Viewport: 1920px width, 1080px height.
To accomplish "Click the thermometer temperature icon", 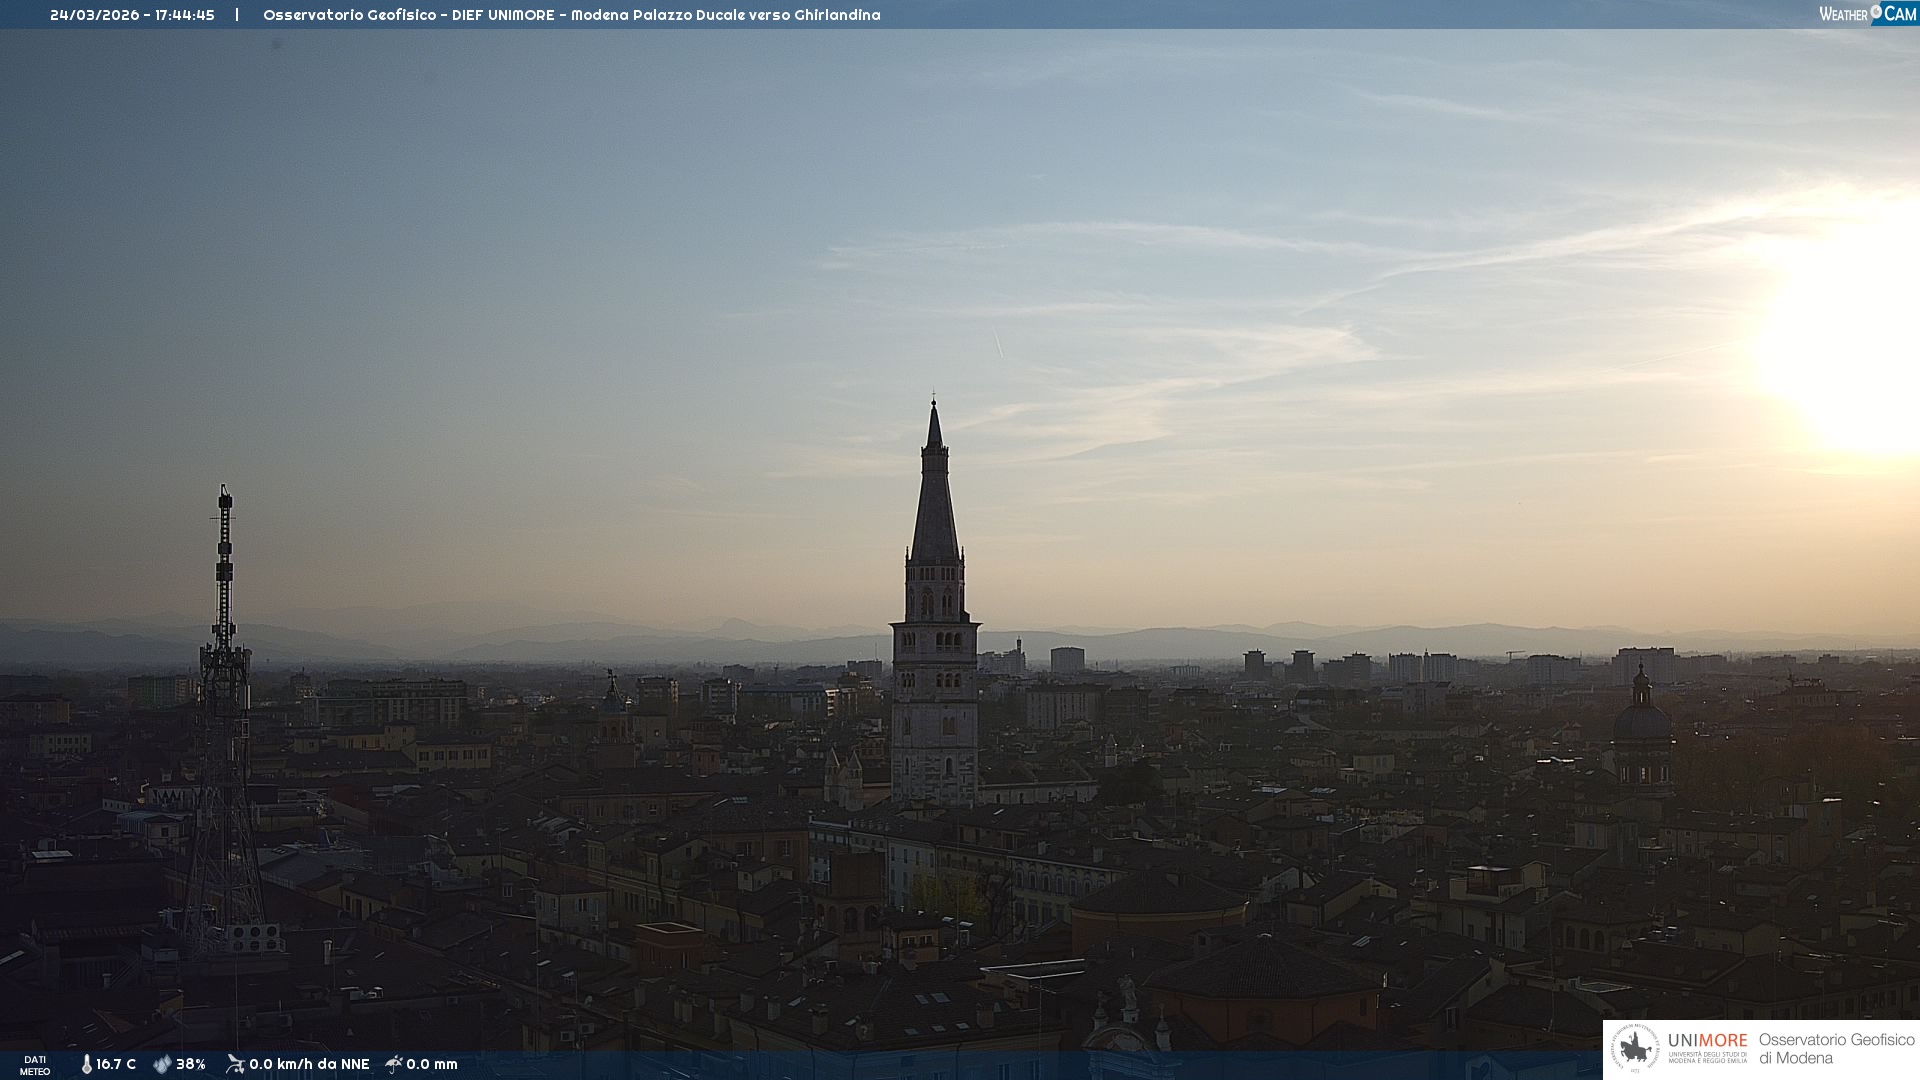I will [x=86, y=1064].
